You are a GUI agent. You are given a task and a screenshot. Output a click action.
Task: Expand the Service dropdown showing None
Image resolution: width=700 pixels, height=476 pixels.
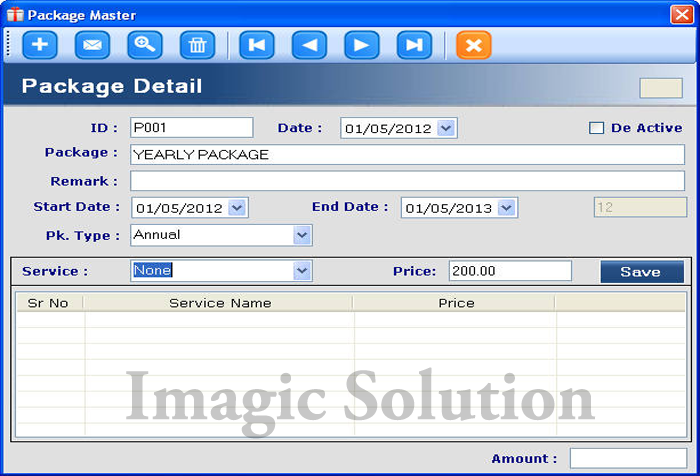[x=302, y=271]
